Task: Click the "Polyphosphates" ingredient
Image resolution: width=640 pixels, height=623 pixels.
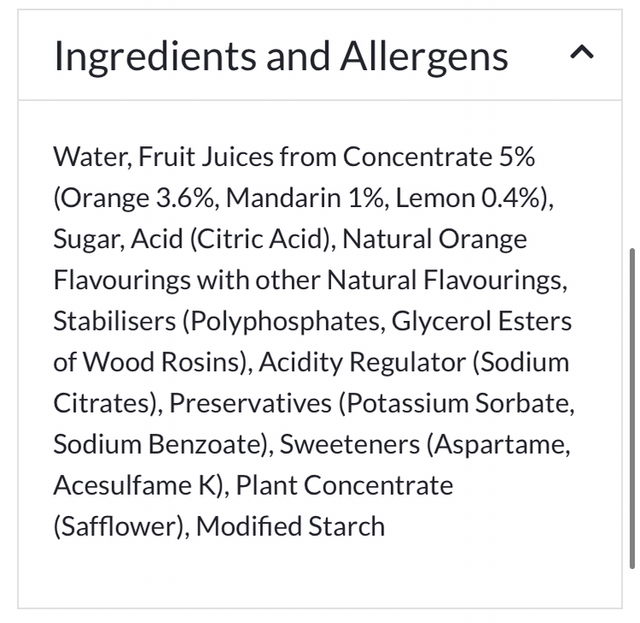Action: pos(279,321)
